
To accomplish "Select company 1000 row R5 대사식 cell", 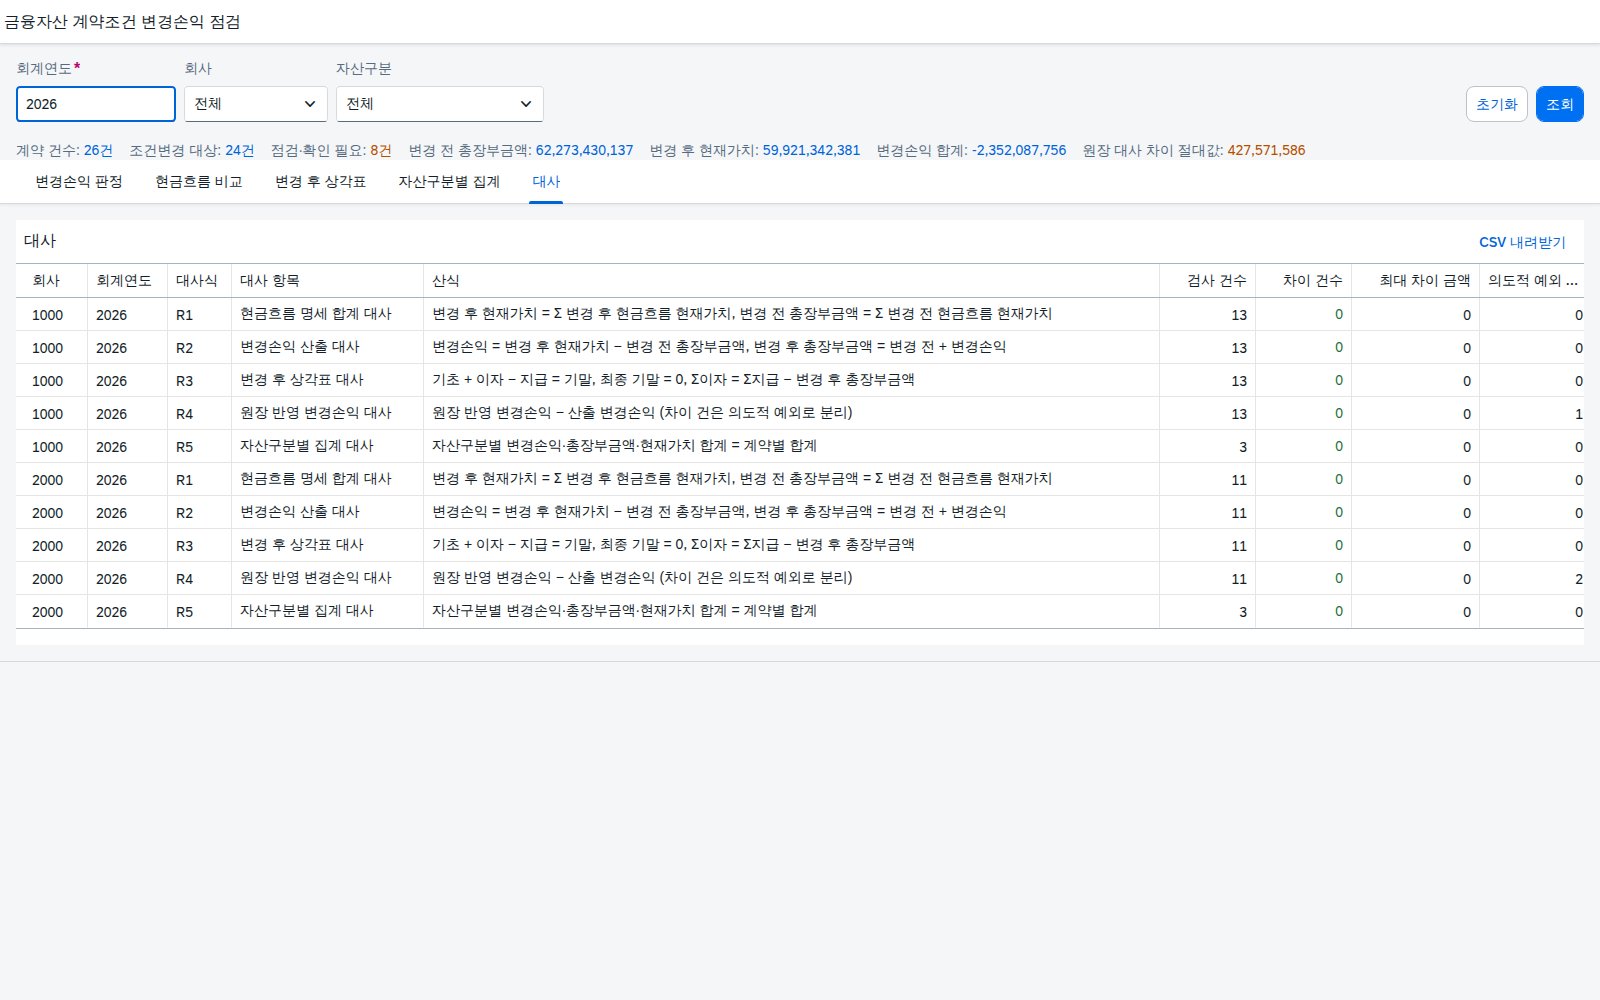I will [200, 446].
